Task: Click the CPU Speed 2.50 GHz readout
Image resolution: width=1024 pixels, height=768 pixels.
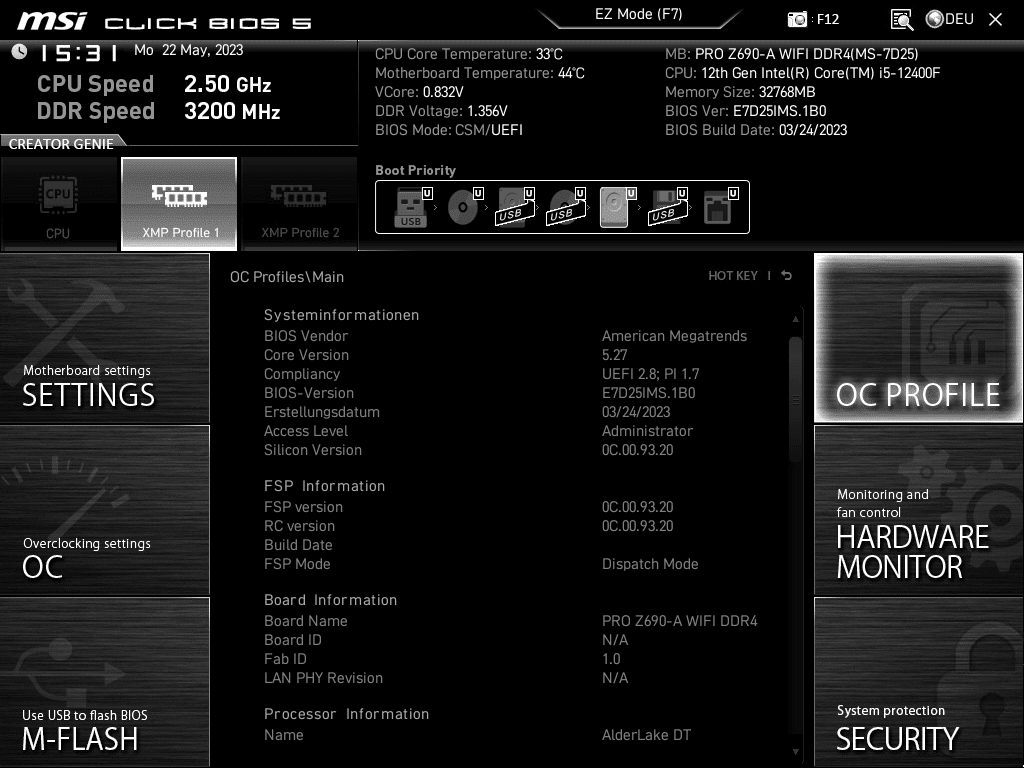Action: (x=154, y=84)
